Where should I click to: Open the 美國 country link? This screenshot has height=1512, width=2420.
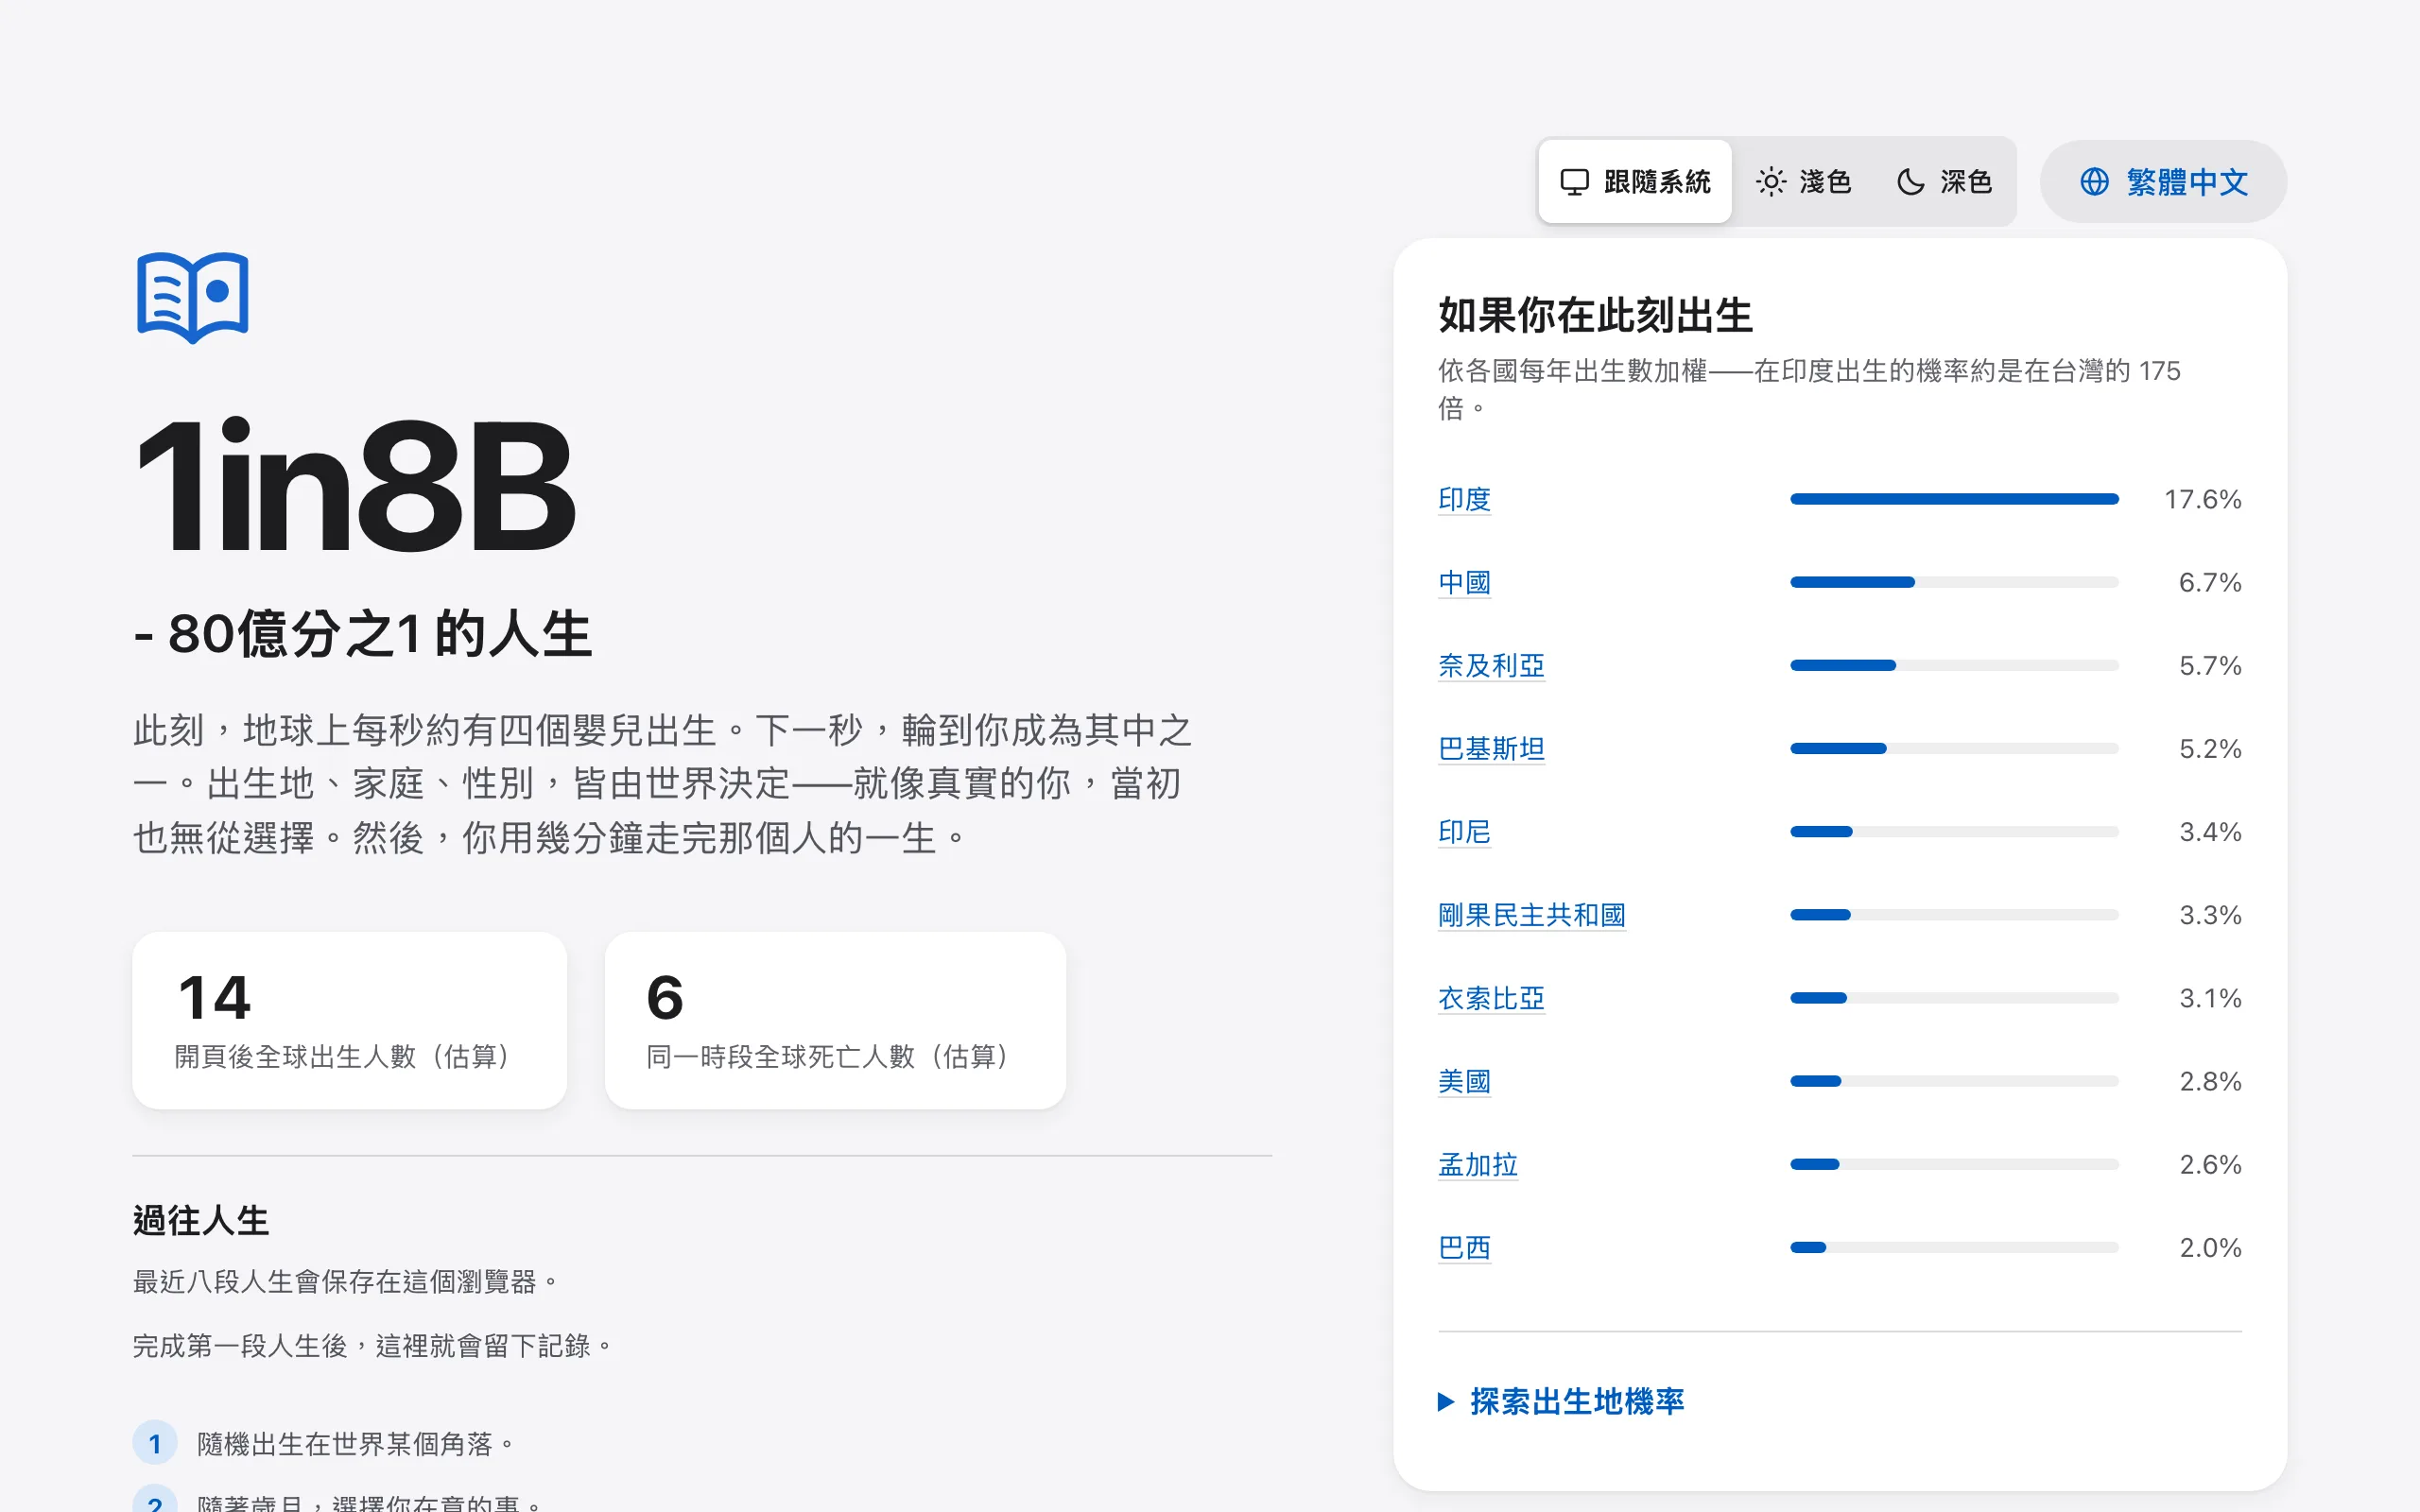(1464, 1080)
